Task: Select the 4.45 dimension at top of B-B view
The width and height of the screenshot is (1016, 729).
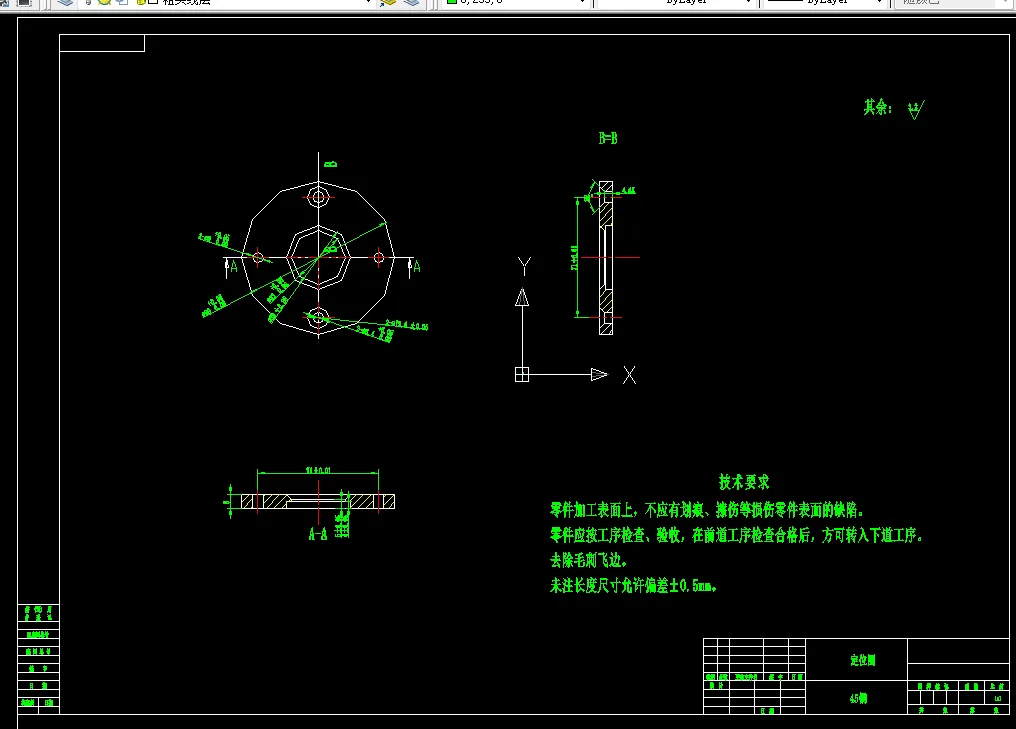Action: pos(629,191)
